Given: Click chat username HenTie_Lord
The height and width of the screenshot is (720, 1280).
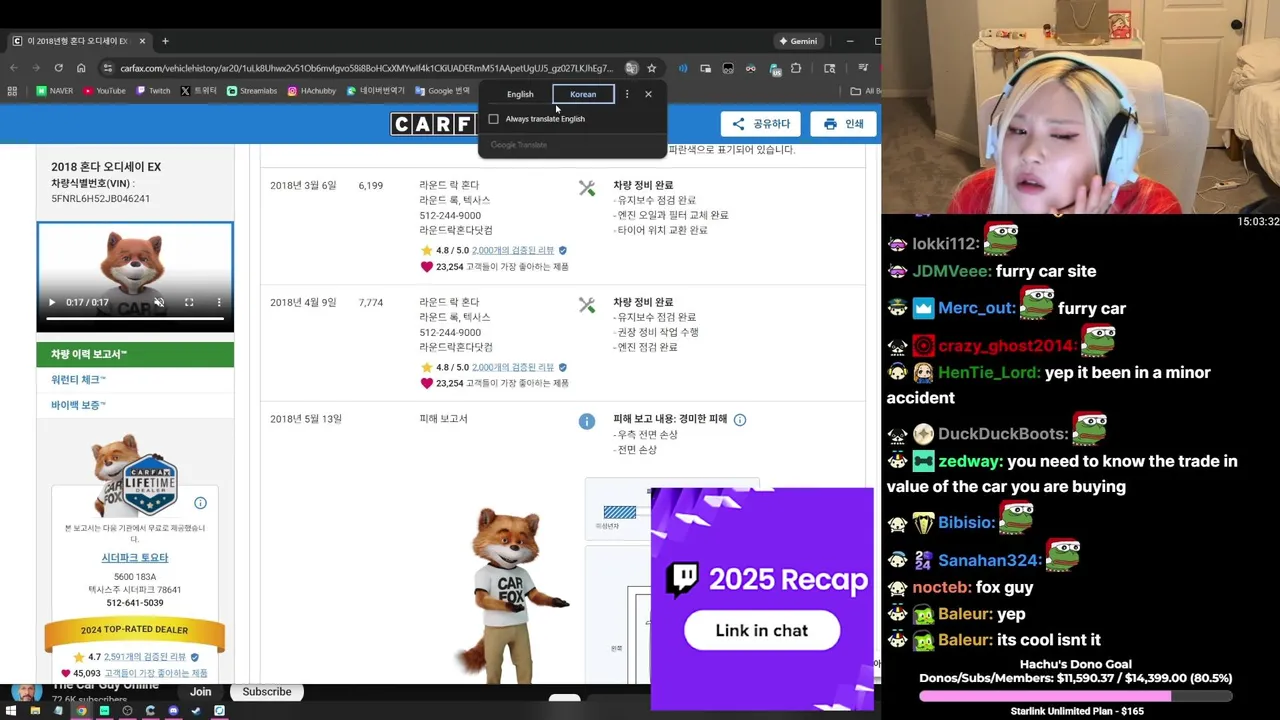Looking at the screenshot, I should pyautogui.click(x=988, y=372).
